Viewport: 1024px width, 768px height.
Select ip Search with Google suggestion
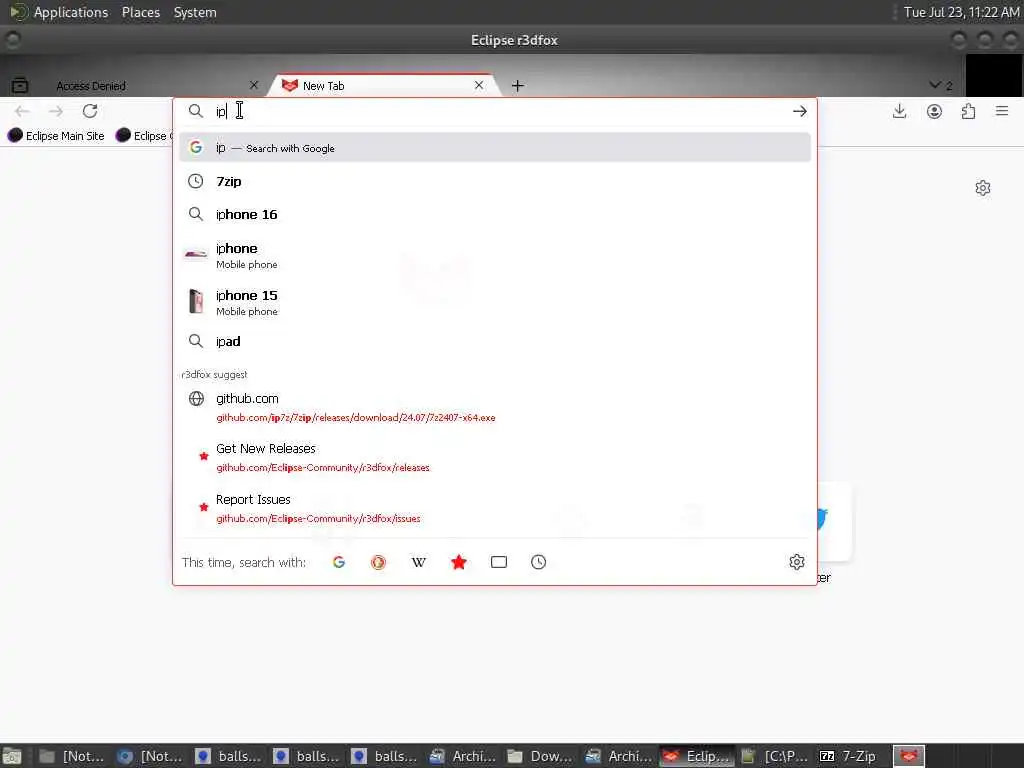[x=495, y=148]
